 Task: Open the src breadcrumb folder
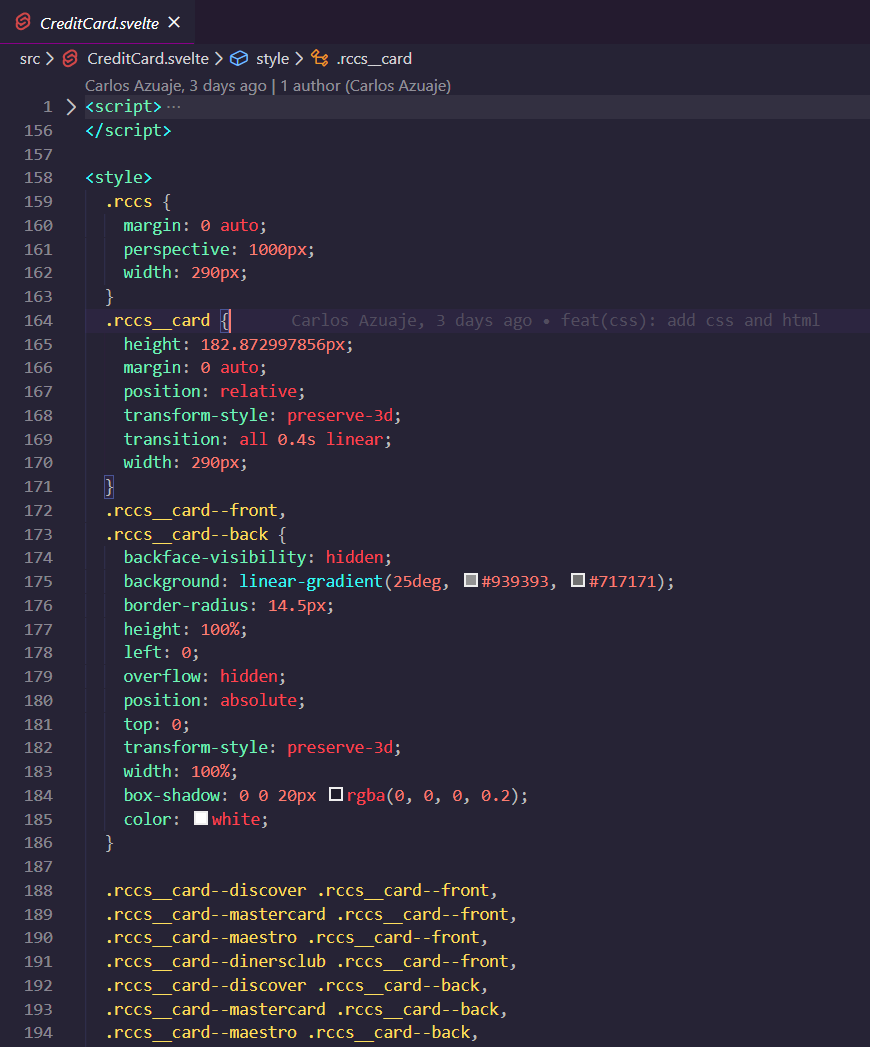click(29, 59)
